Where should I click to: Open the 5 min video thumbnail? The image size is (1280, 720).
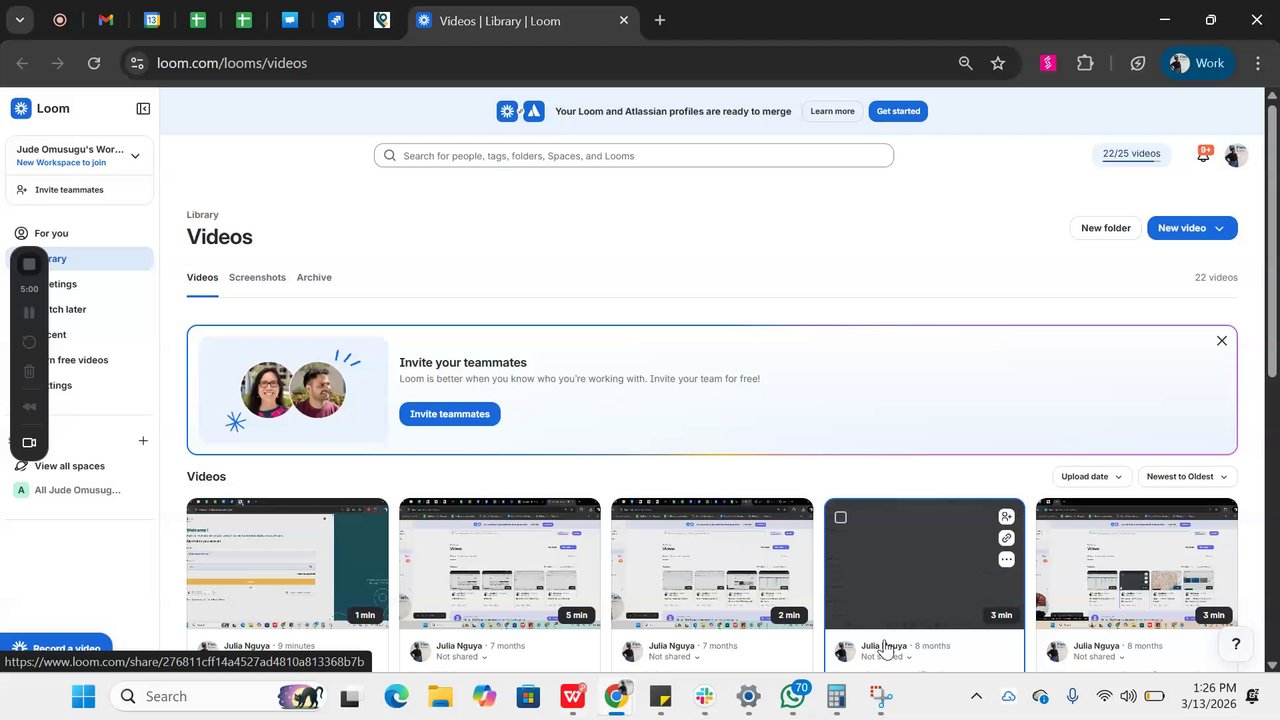pyautogui.click(x=500, y=563)
